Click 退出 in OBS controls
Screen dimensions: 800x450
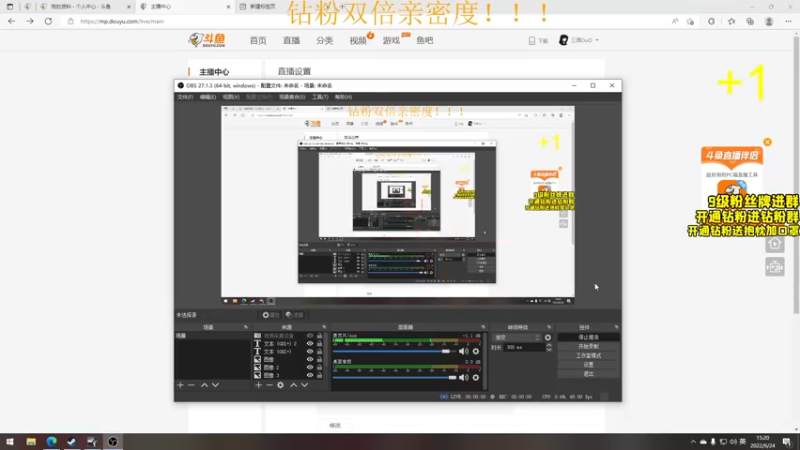[x=588, y=374]
